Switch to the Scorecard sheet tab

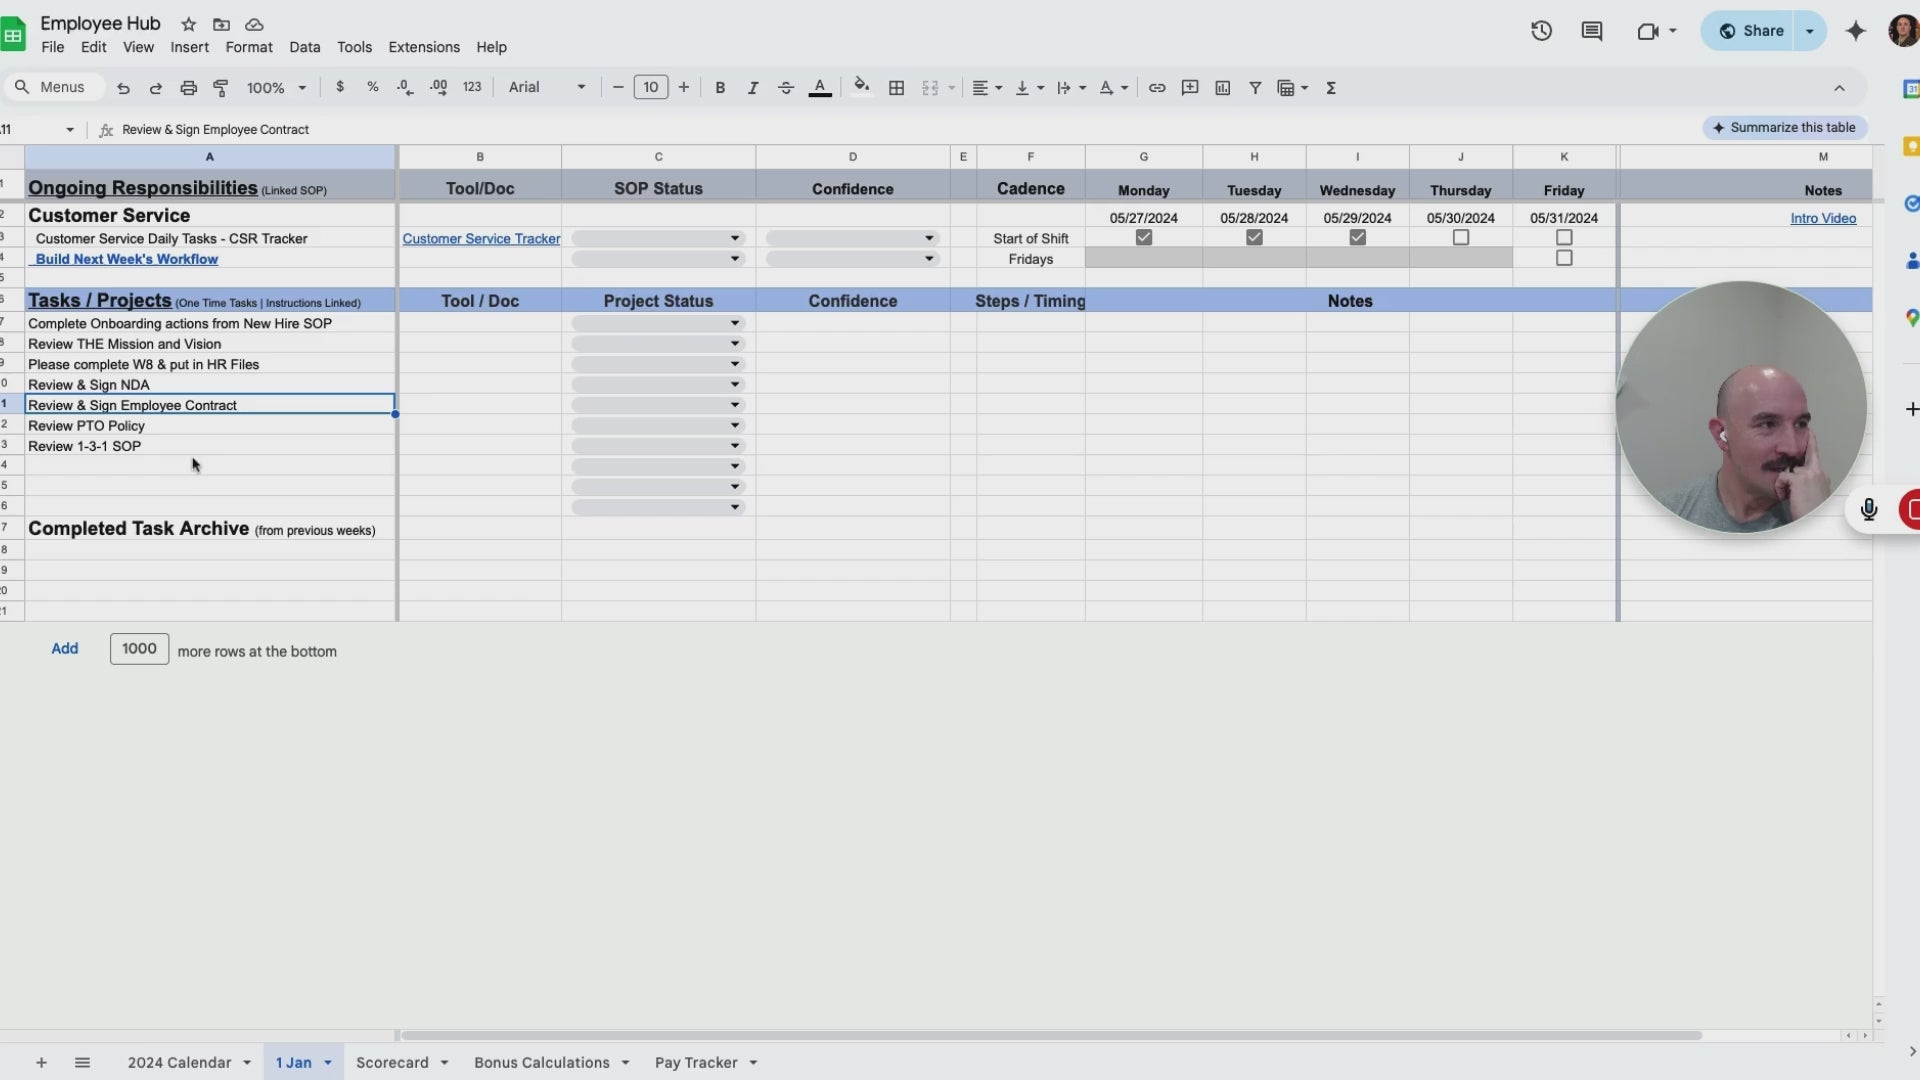(392, 1062)
